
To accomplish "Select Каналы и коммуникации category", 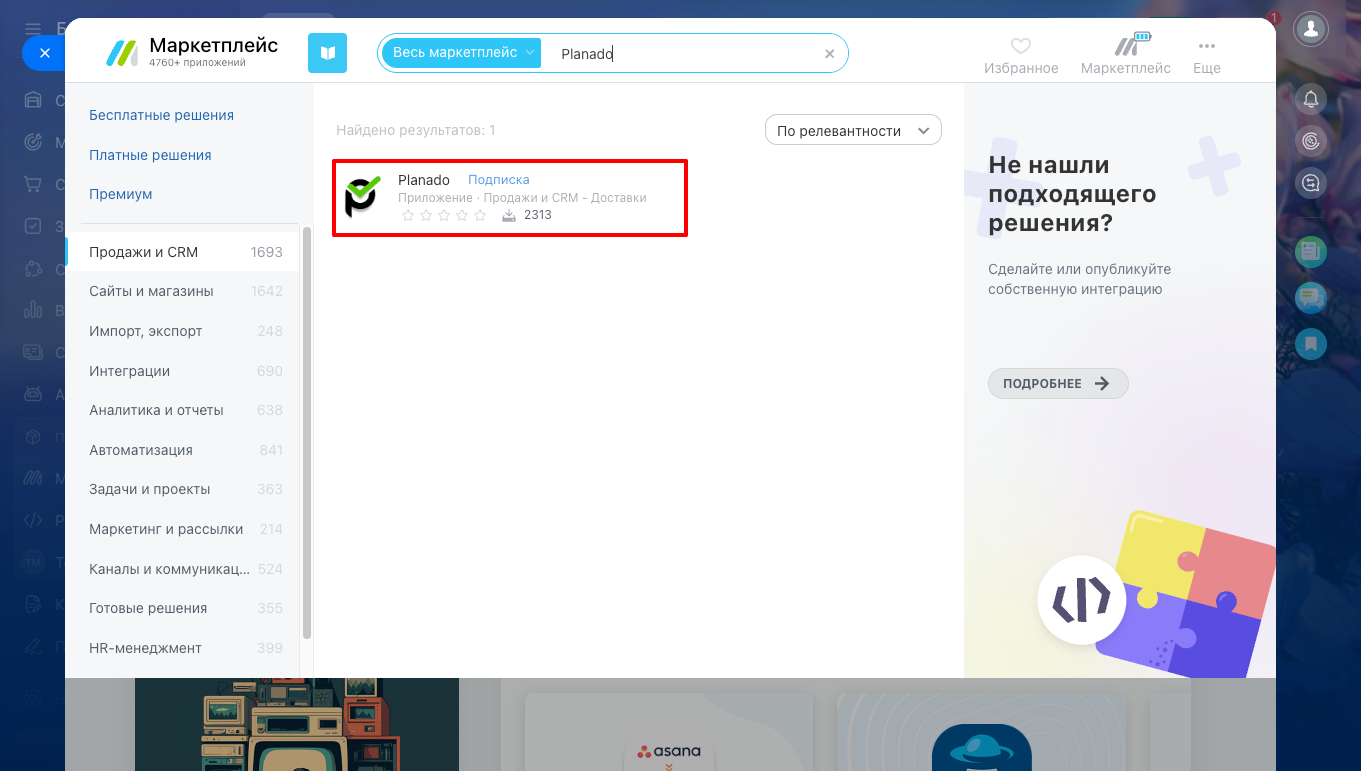I will click(x=182, y=569).
